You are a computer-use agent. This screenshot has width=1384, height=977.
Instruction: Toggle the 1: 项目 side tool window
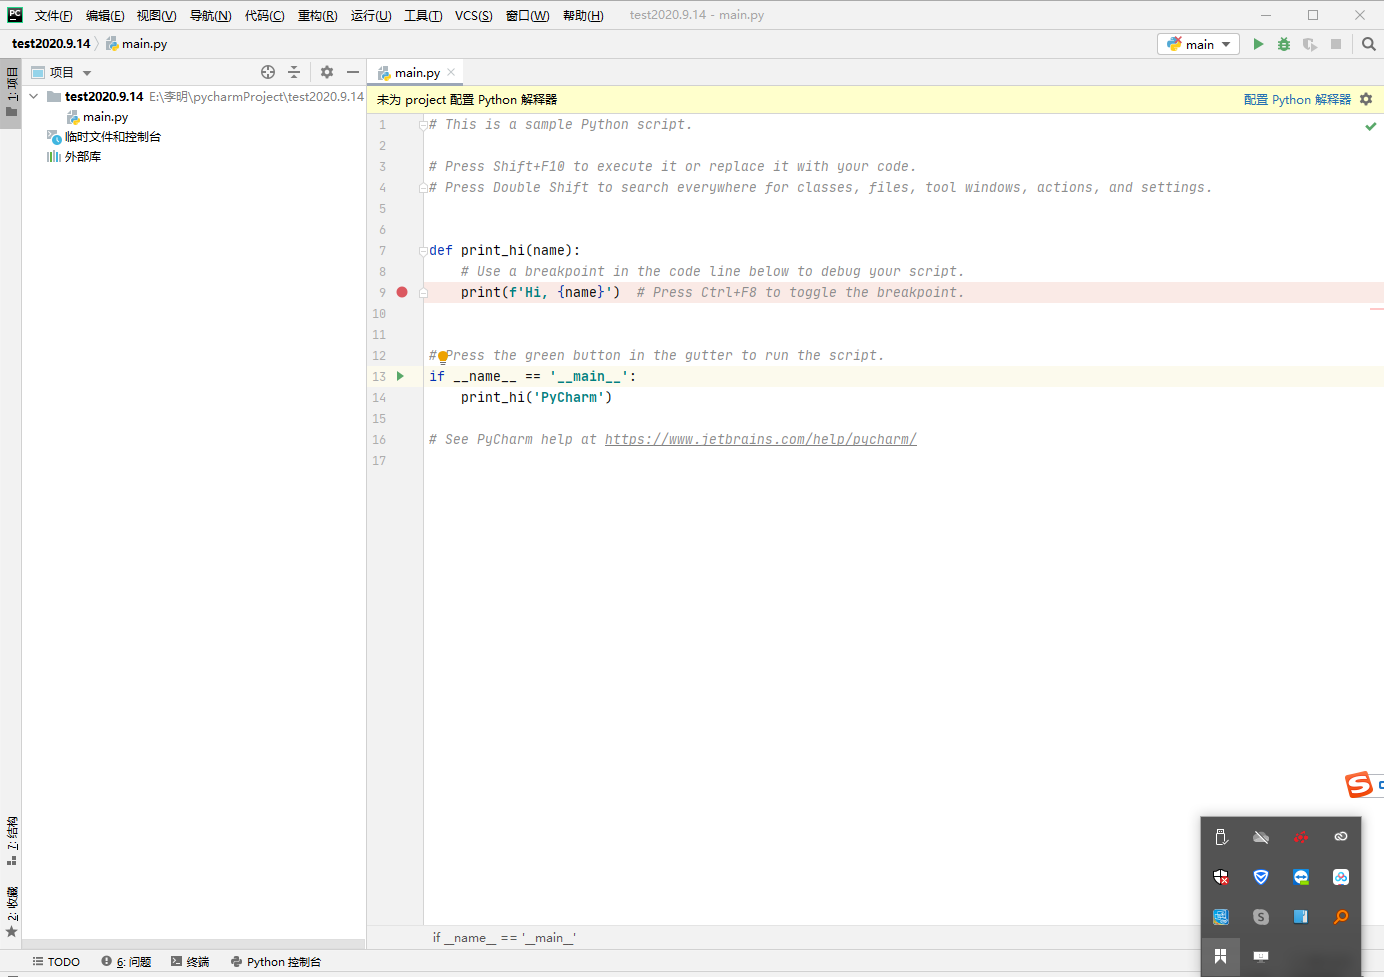(11, 92)
